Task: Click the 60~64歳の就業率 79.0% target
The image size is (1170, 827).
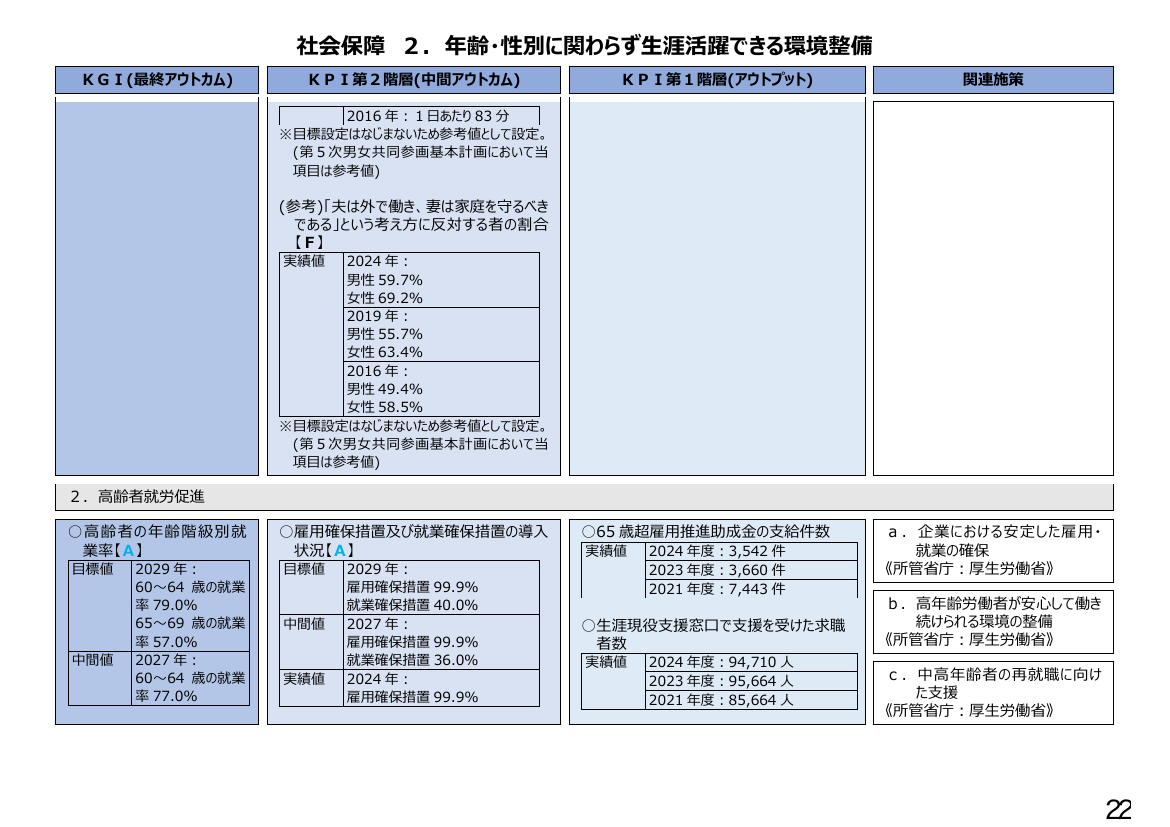Action: coord(190,596)
